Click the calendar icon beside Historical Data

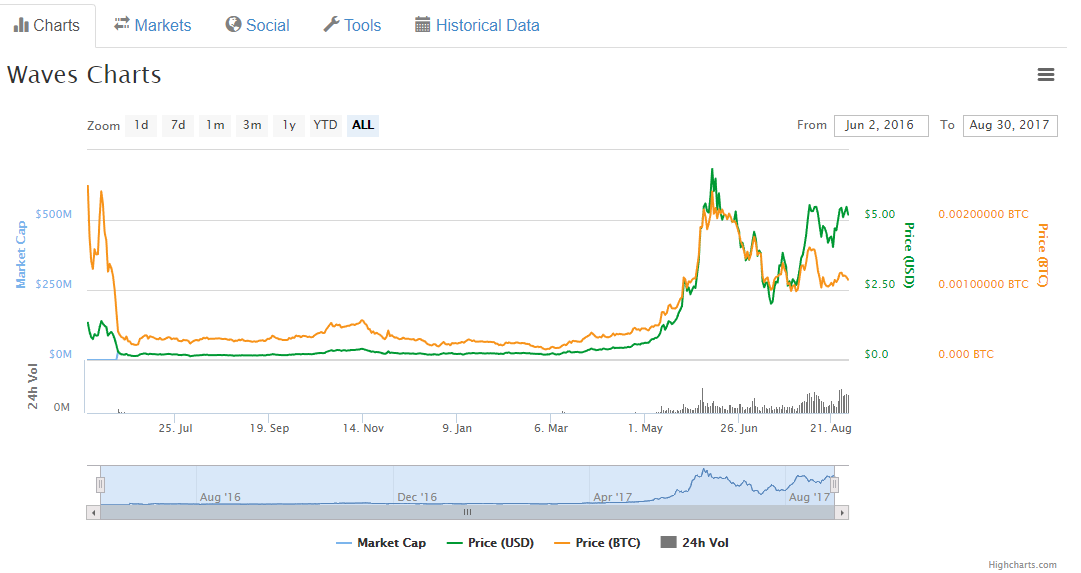[x=423, y=25]
